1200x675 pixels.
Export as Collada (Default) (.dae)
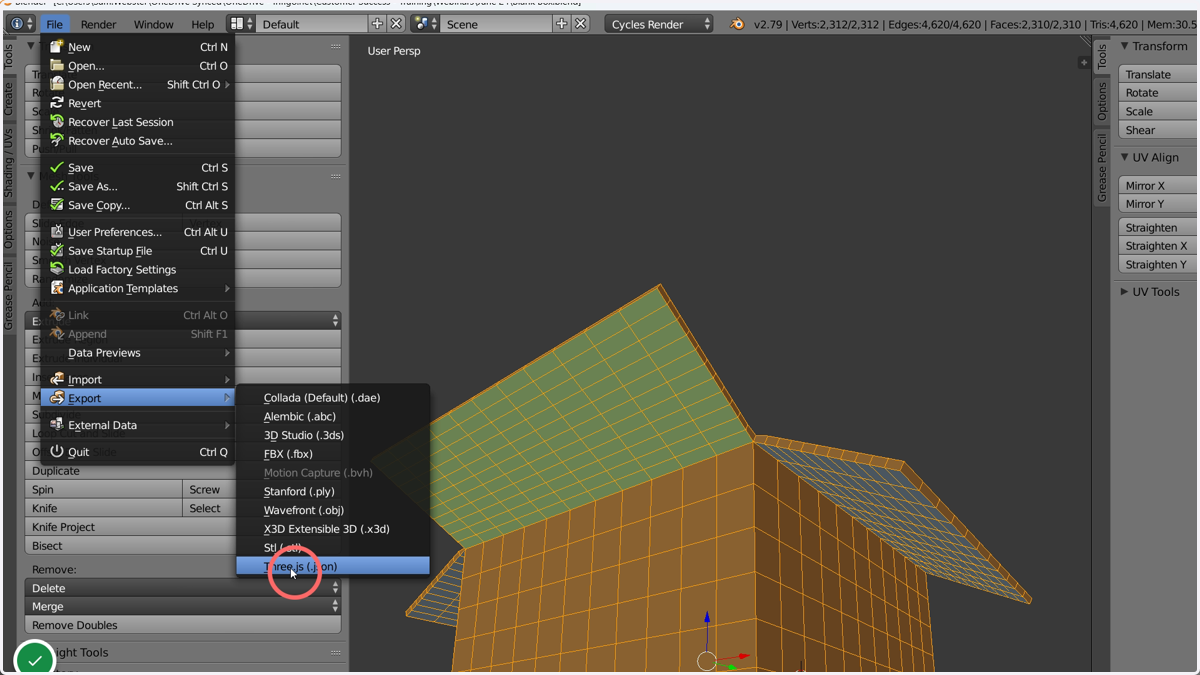pyautogui.click(x=333, y=398)
